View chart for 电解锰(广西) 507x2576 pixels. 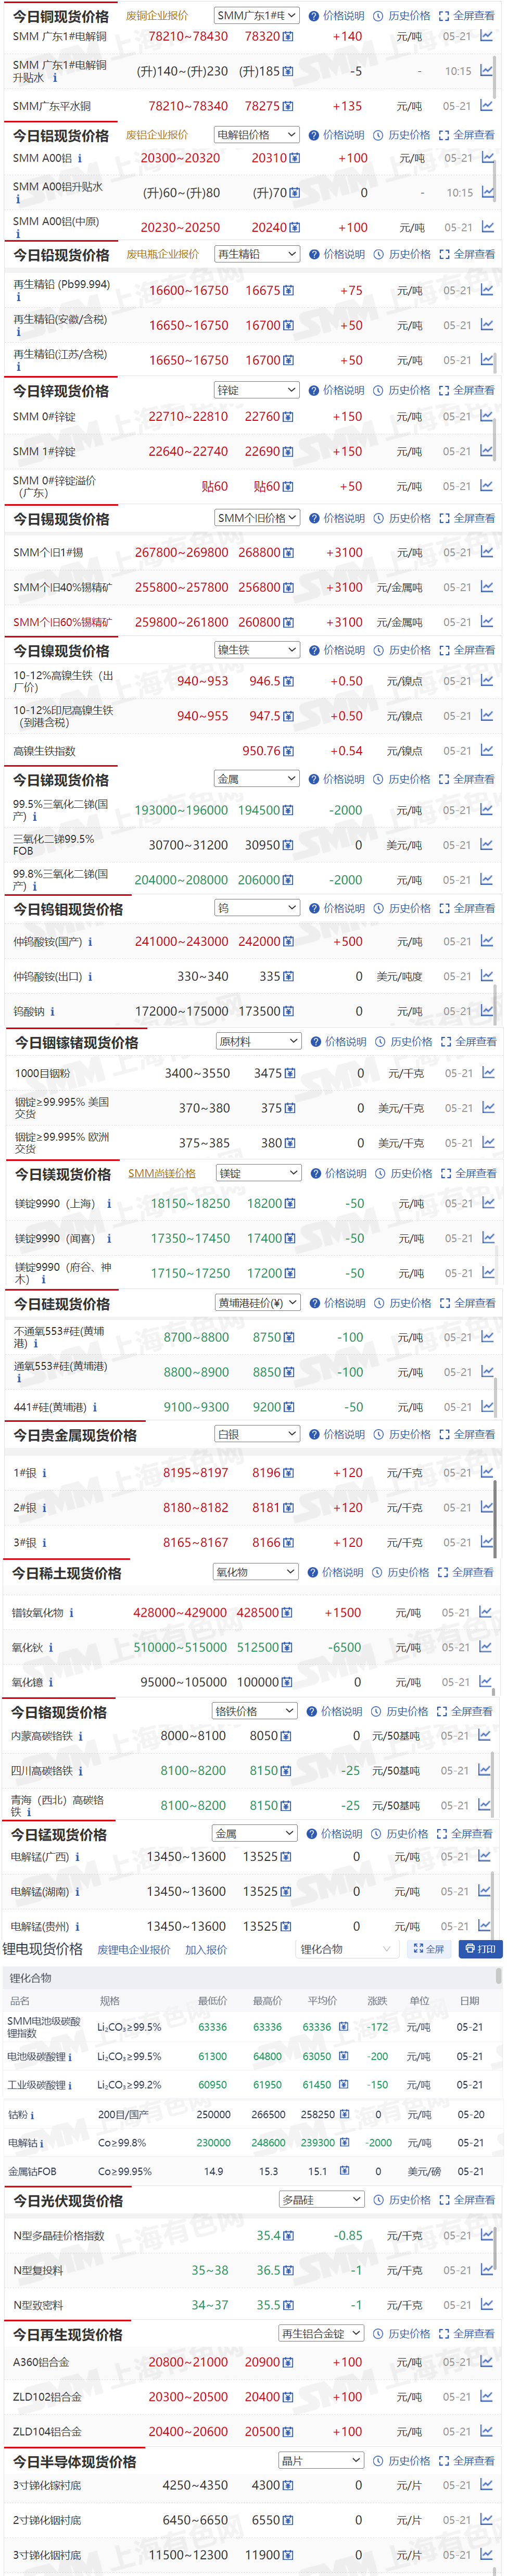[x=484, y=1857]
